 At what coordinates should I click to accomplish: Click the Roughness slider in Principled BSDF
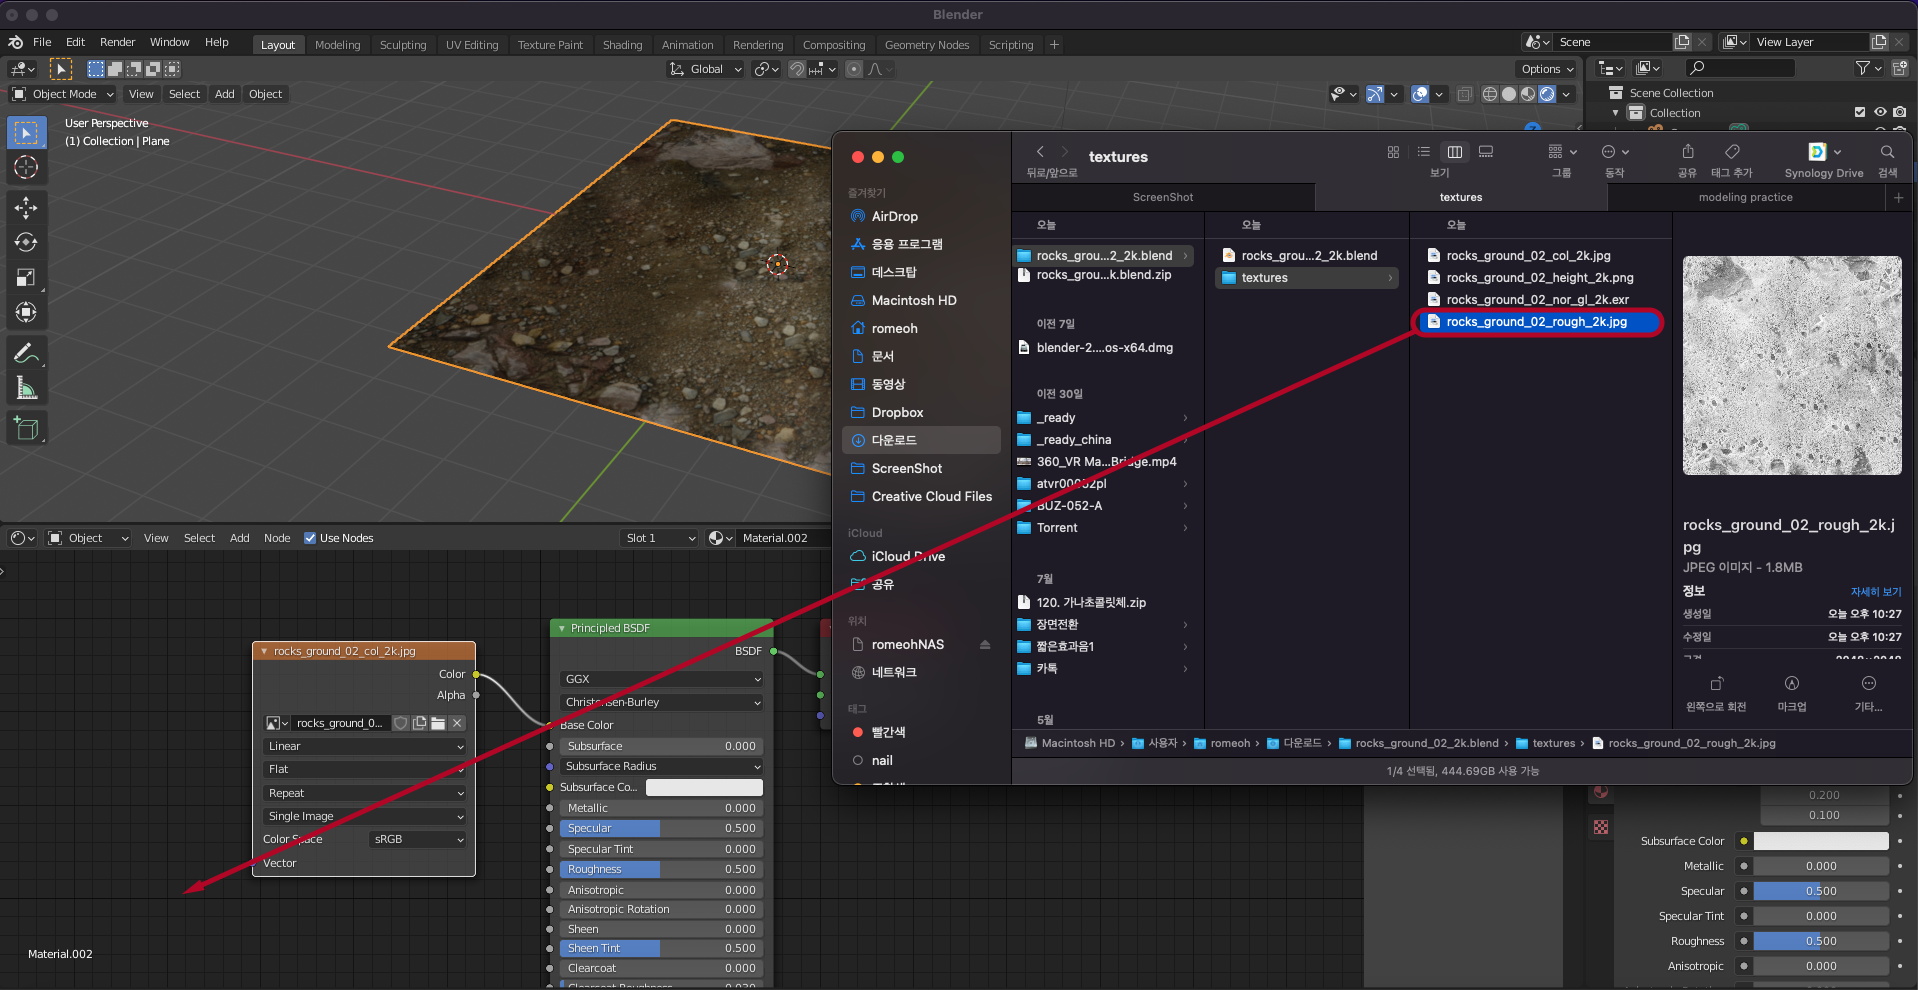pos(661,869)
